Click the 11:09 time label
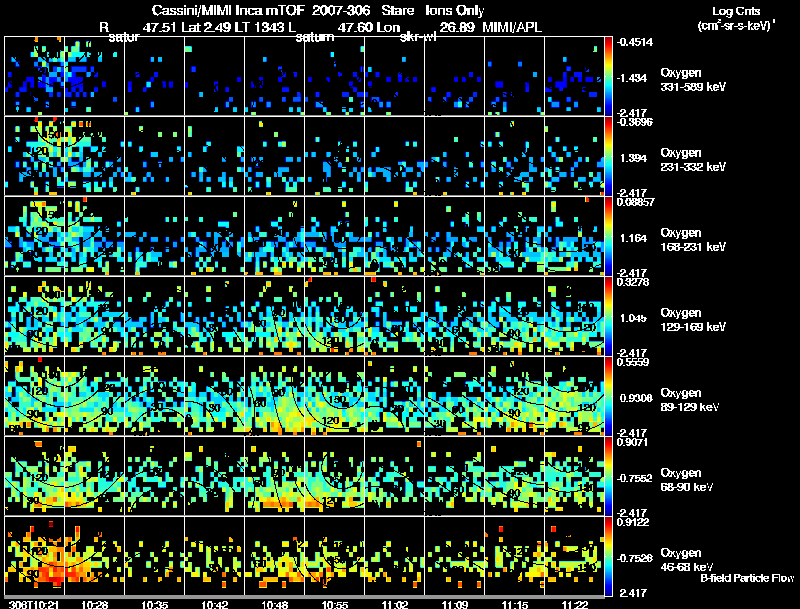The height and width of the screenshot is (609, 800). click(455, 605)
